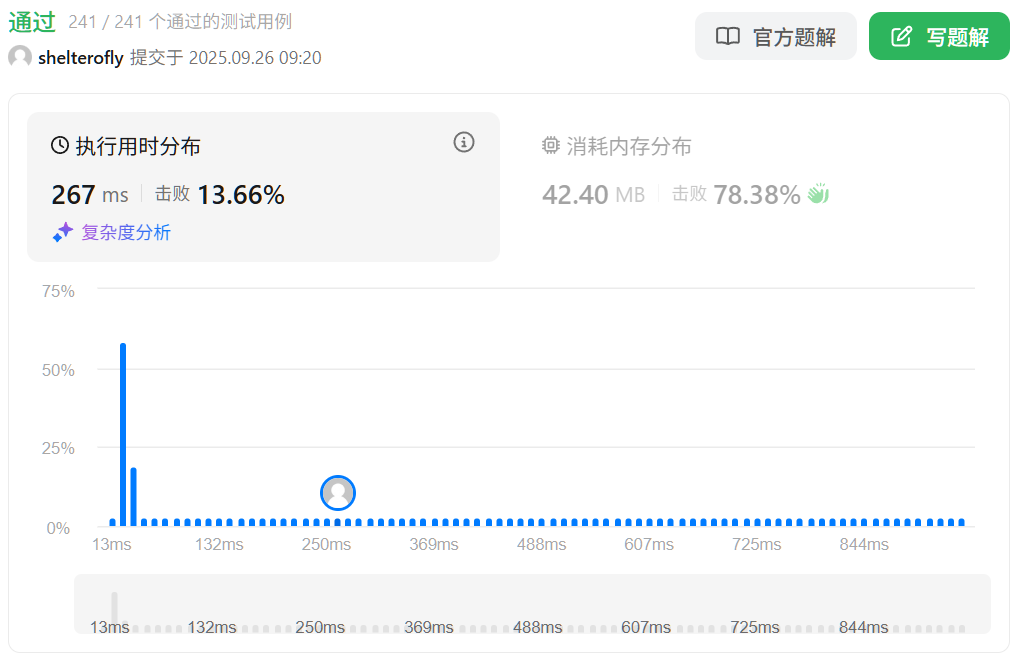This screenshot has width=1017, height=660.
Task: Click the shelterofly username
Action: point(80,58)
